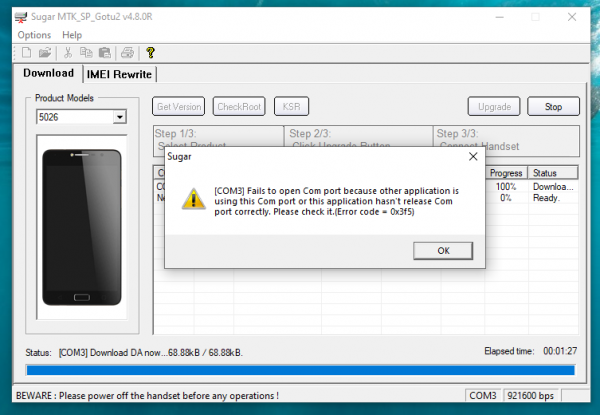Click the Upgrade button
Image resolution: width=600 pixels, height=415 pixels.
(x=494, y=106)
